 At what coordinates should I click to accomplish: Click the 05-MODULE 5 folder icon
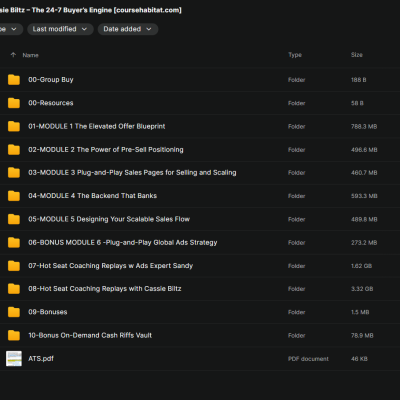tap(14, 219)
